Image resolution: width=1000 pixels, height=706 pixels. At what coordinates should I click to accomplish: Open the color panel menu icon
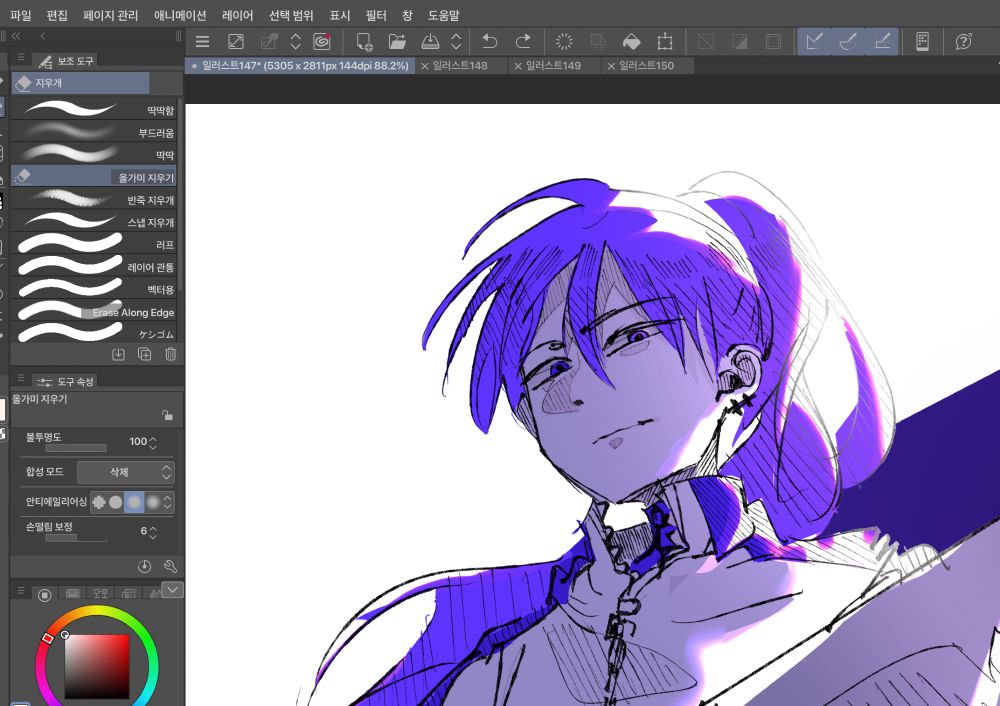20,591
